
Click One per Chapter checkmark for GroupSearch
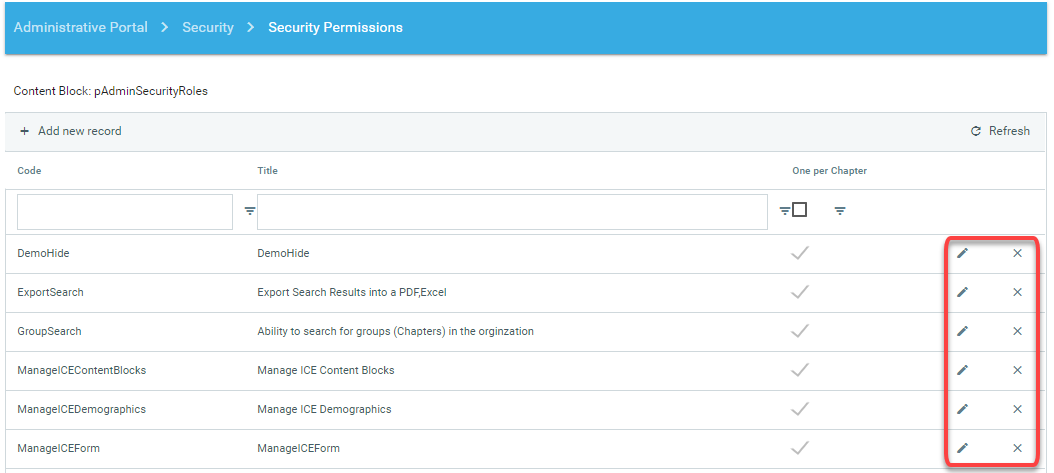click(799, 331)
